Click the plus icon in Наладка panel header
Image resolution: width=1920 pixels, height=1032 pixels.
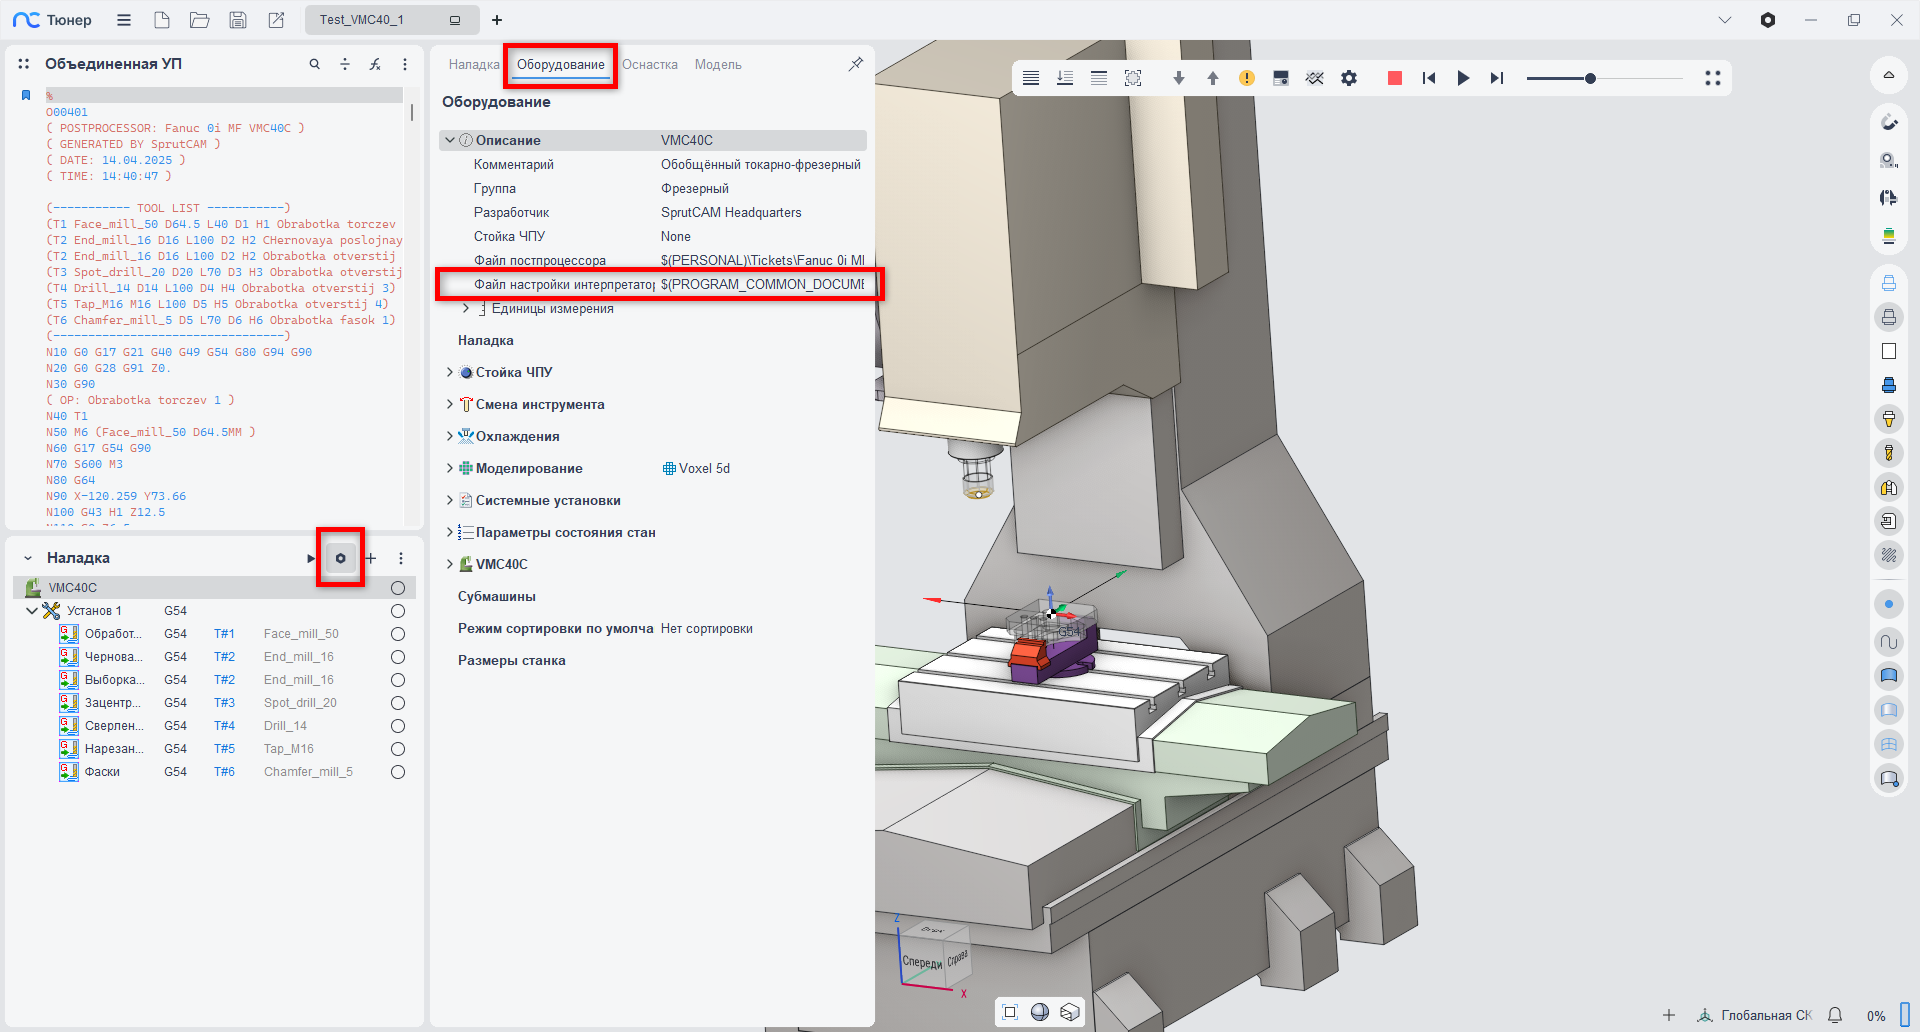click(371, 558)
